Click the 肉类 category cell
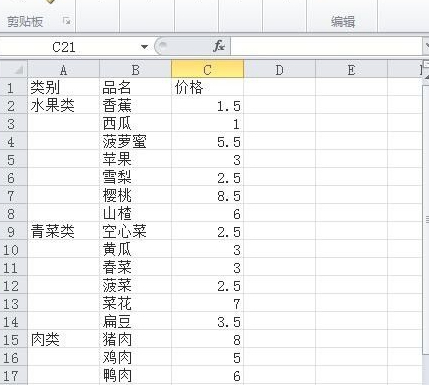The height and width of the screenshot is (385, 429). click(x=63, y=340)
